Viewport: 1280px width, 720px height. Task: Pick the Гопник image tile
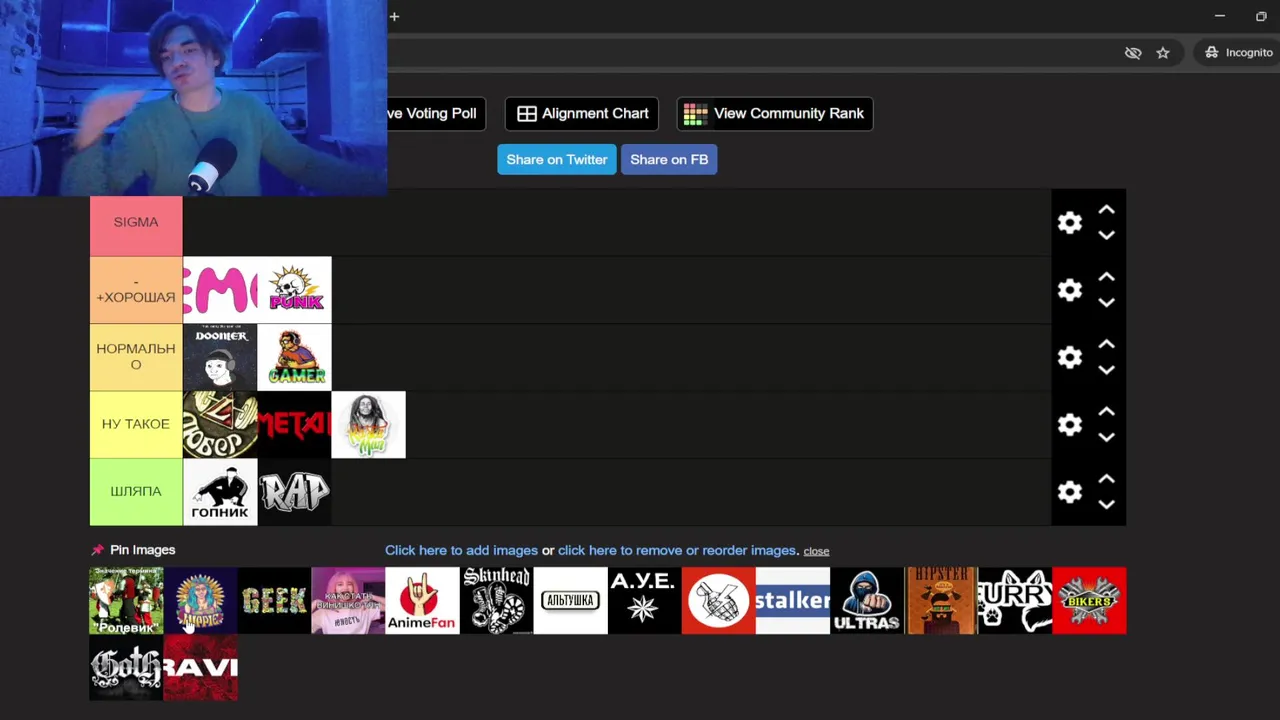point(220,491)
